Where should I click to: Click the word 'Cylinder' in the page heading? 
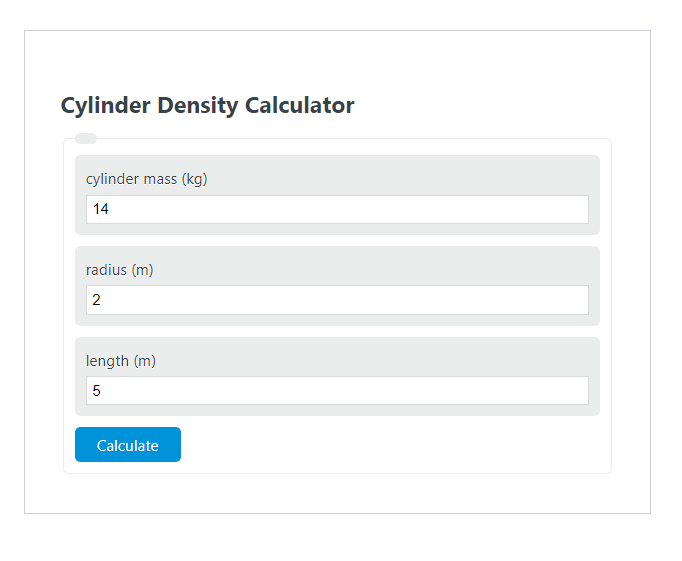[x=106, y=106]
